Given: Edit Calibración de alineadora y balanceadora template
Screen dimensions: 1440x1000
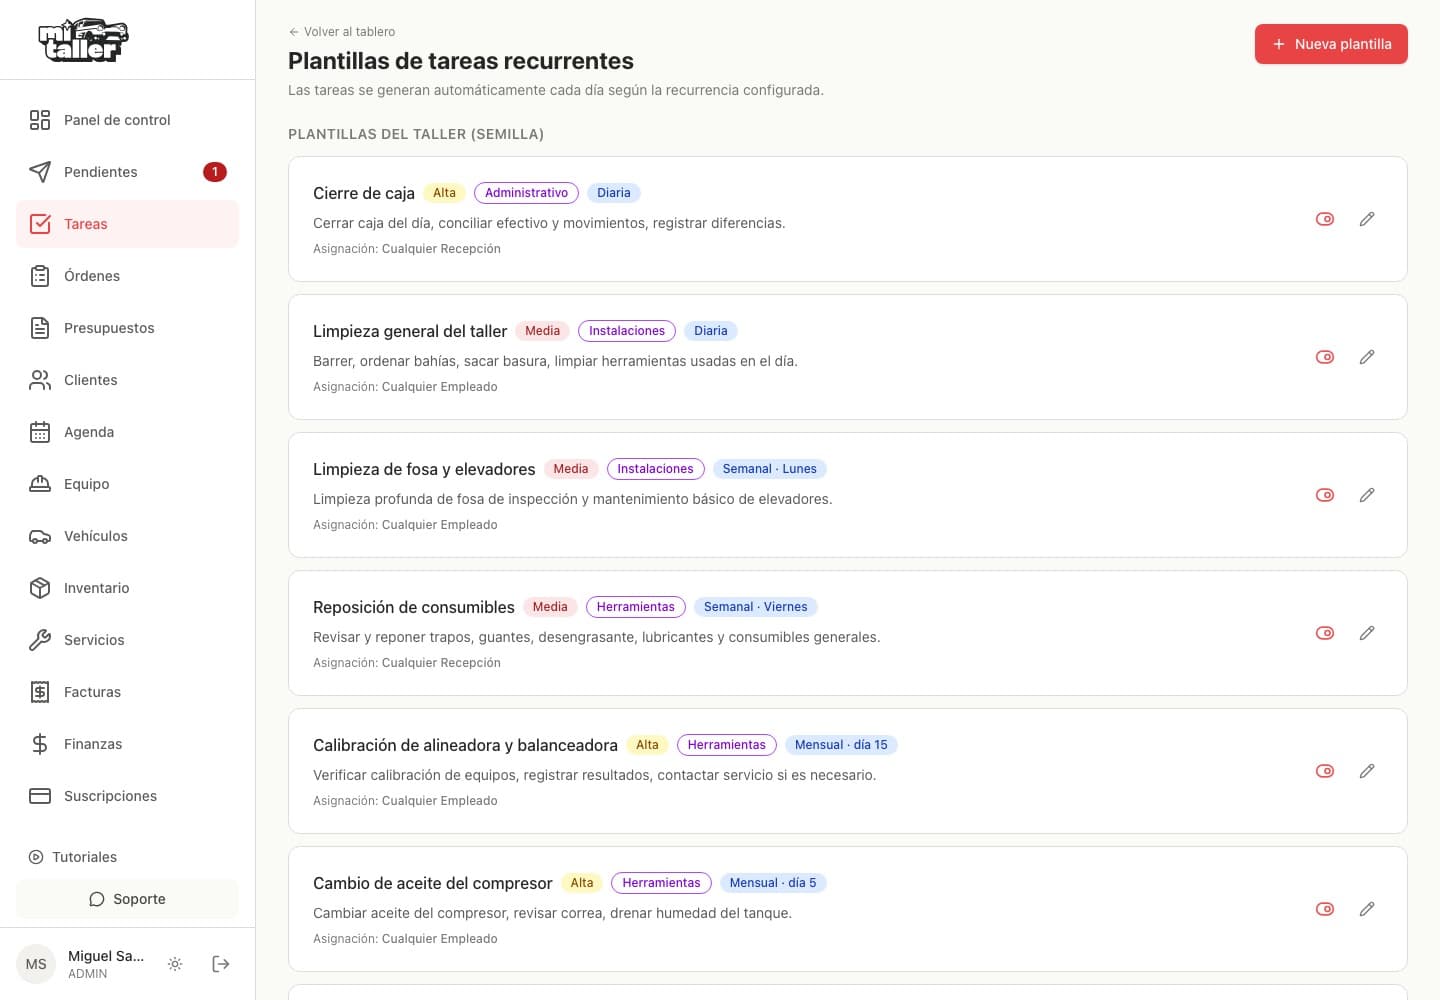Looking at the screenshot, I should coord(1367,771).
